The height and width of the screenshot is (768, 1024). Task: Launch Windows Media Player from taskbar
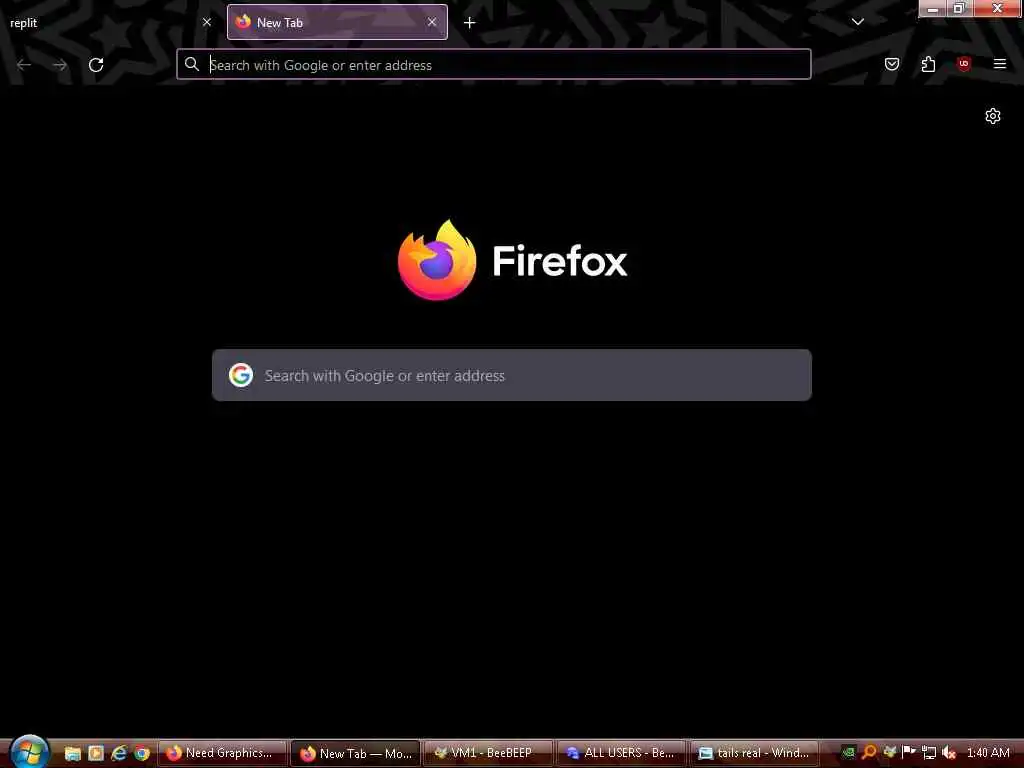(x=96, y=754)
